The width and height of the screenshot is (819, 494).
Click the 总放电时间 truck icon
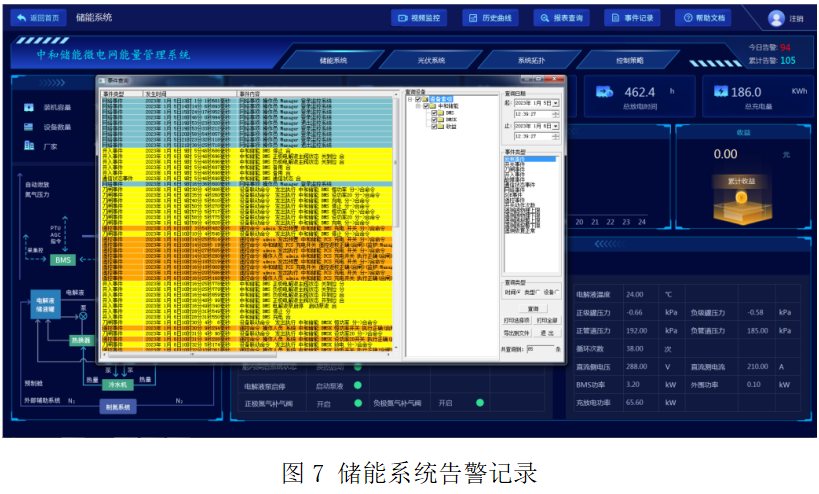pos(604,92)
